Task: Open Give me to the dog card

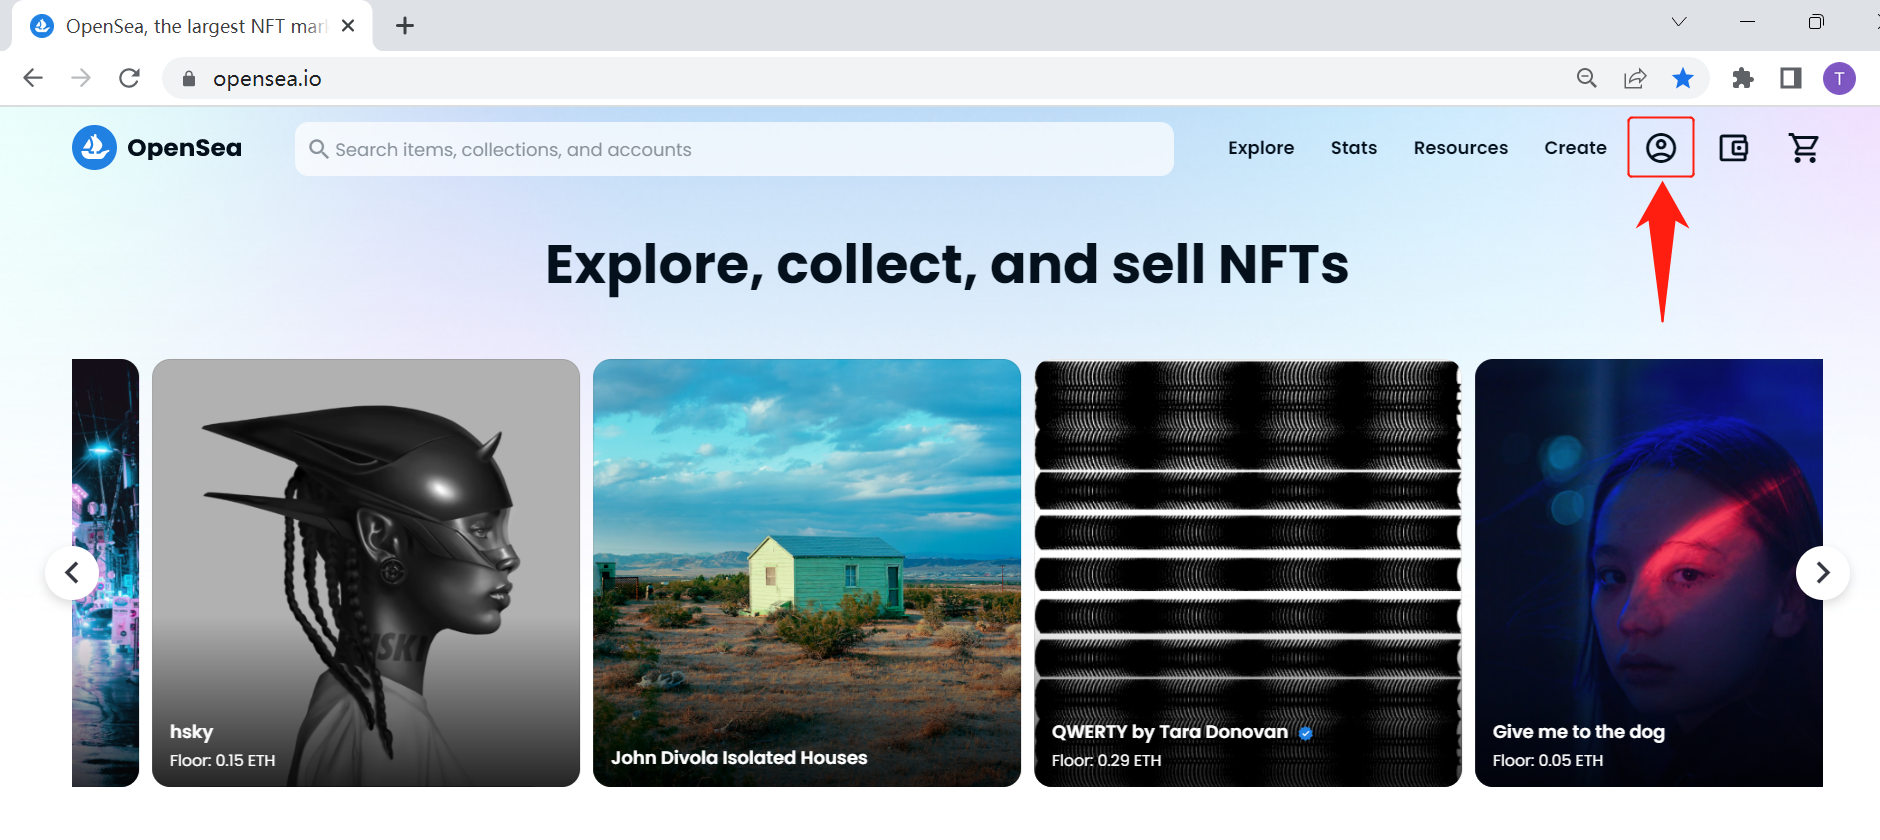Action: [1649, 573]
